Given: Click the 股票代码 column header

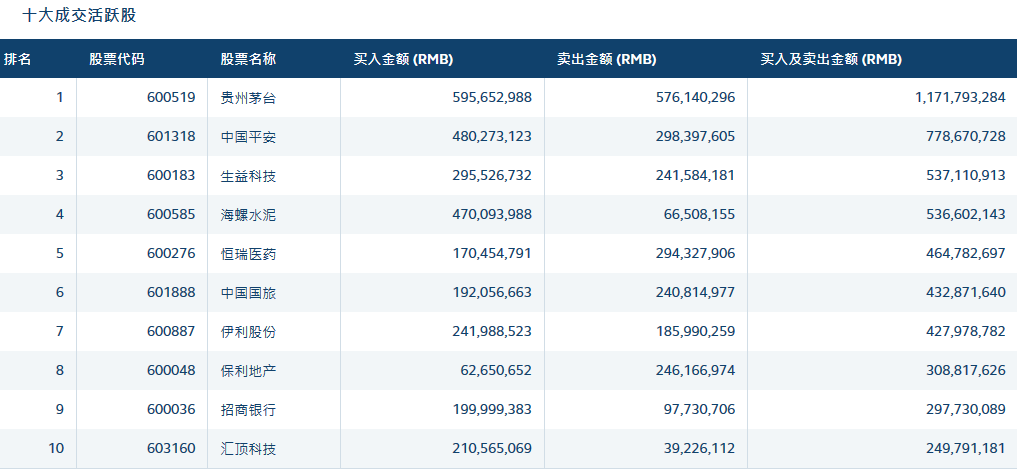Looking at the screenshot, I should (x=117, y=59).
